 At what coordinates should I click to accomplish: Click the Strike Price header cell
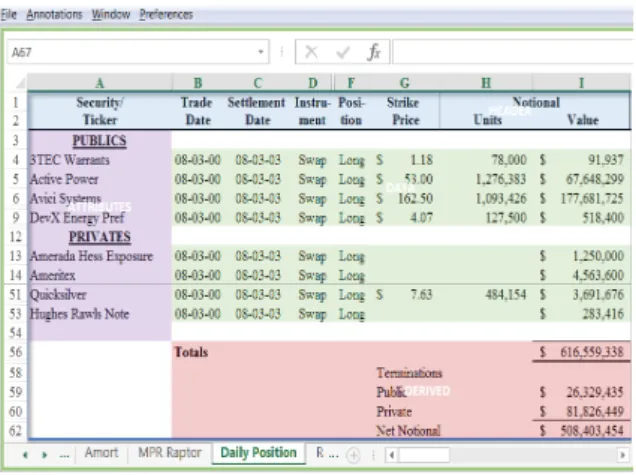click(404, 111)
